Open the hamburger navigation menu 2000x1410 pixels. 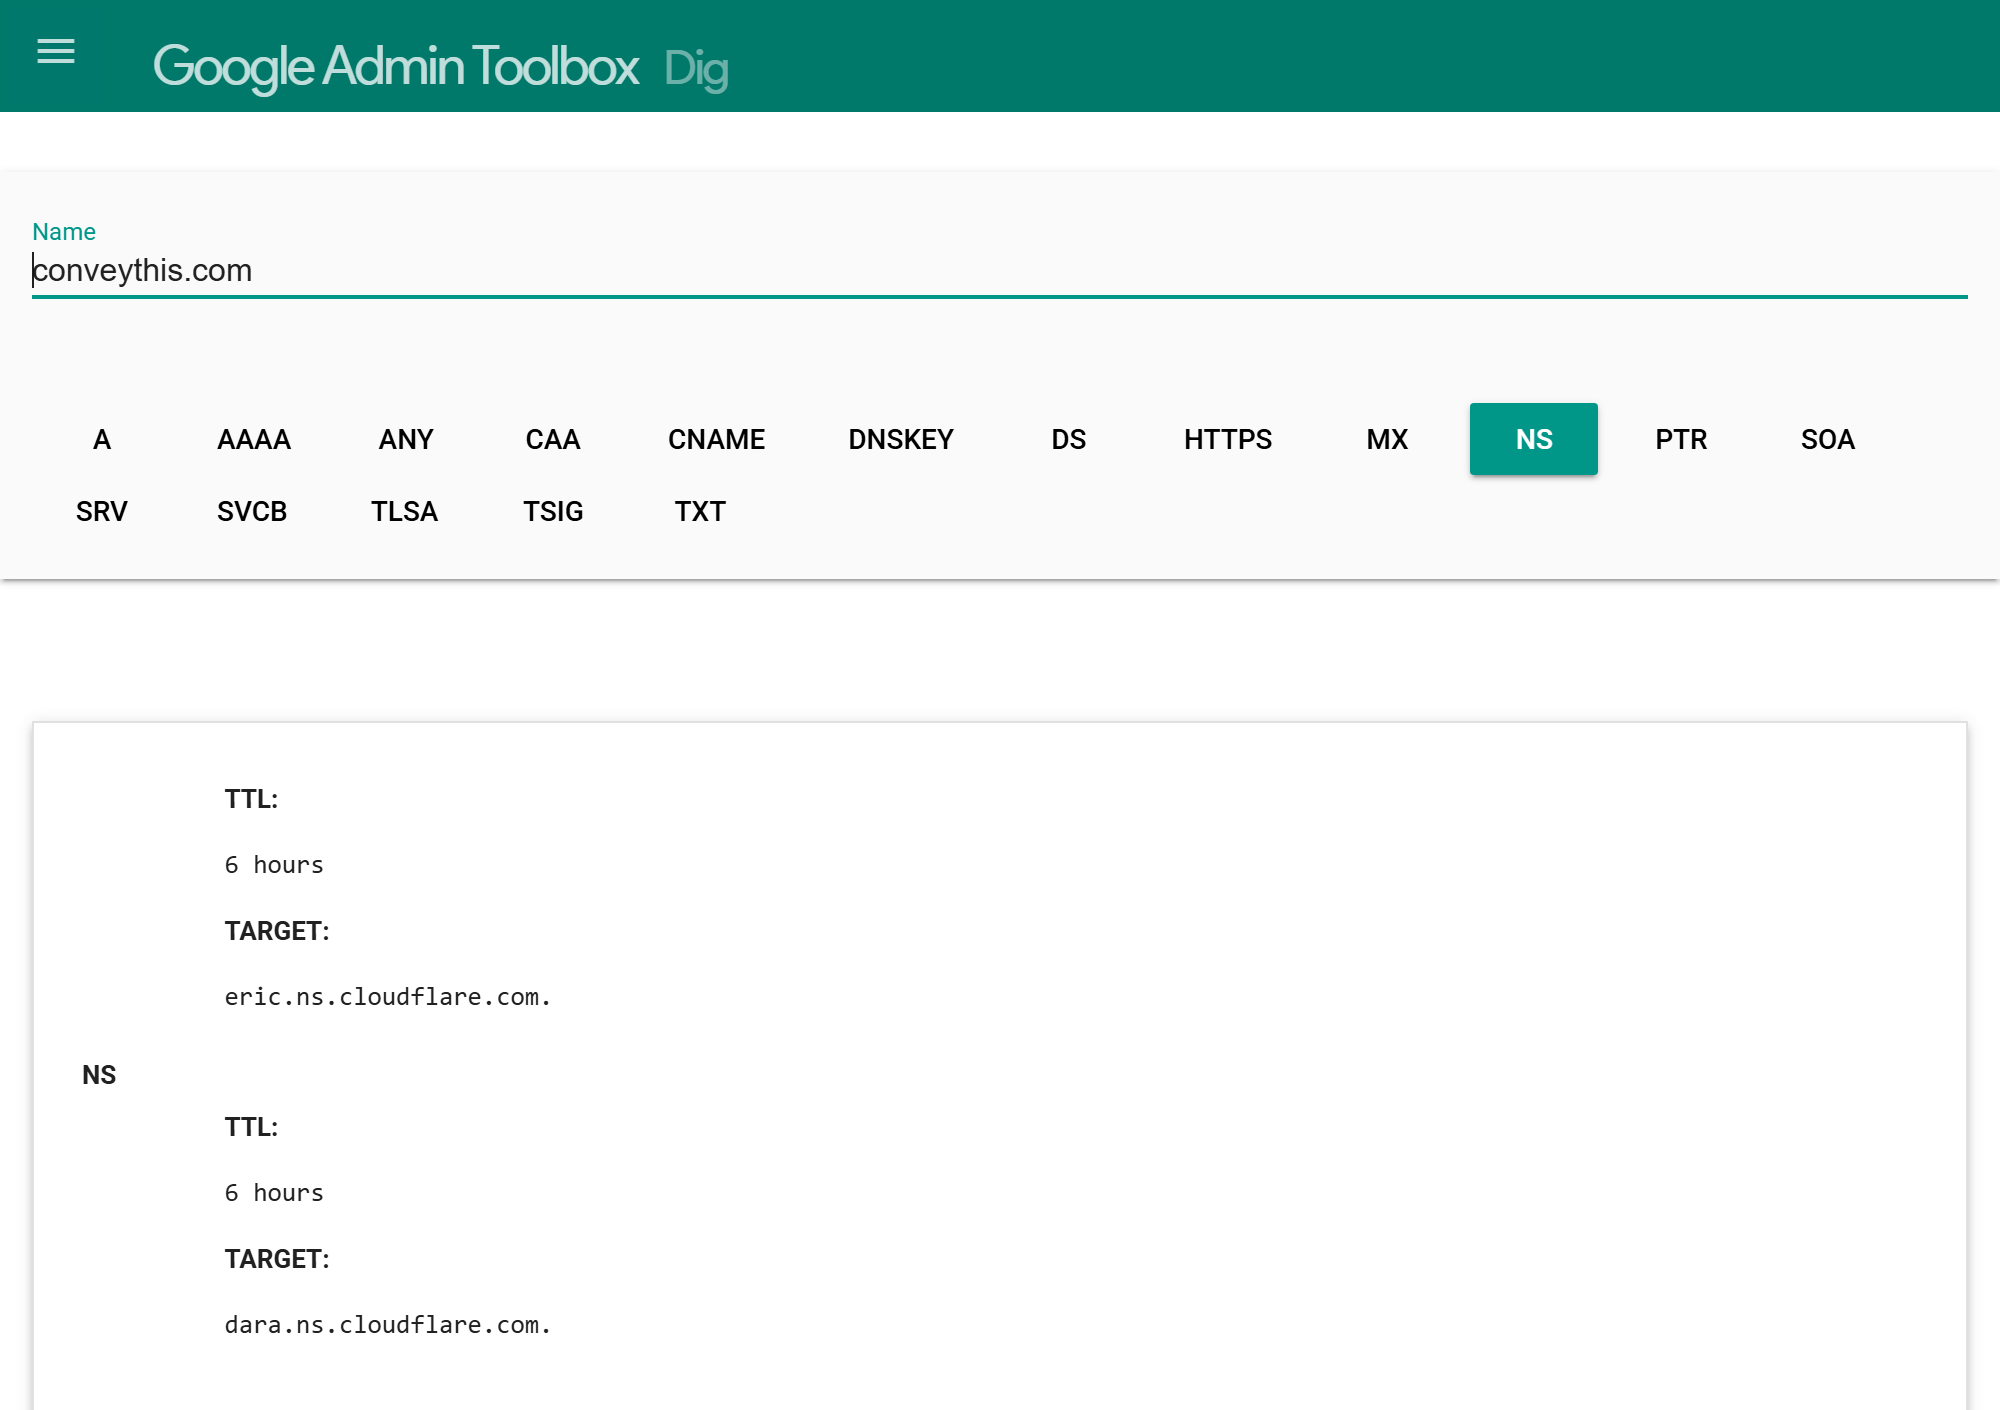[56, 51]
